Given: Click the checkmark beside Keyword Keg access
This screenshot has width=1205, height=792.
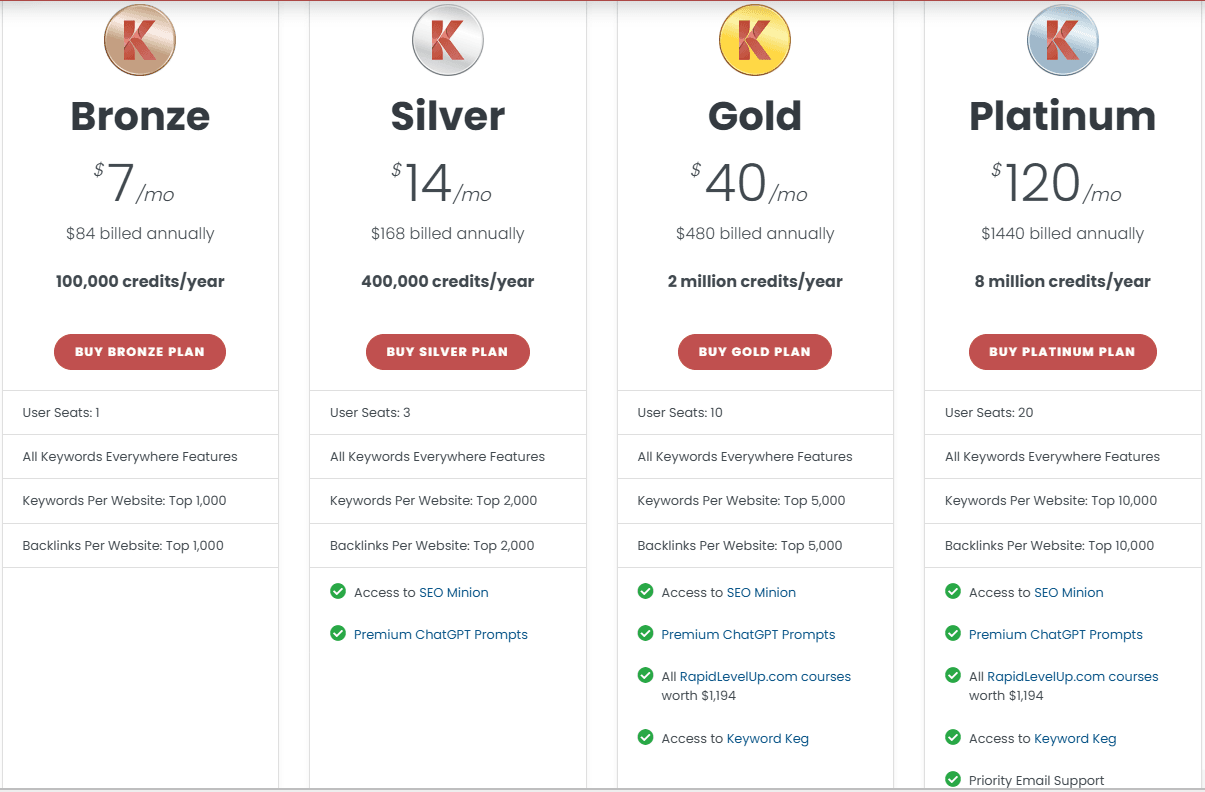Looking at the screenshot, I should pos(645,738).
